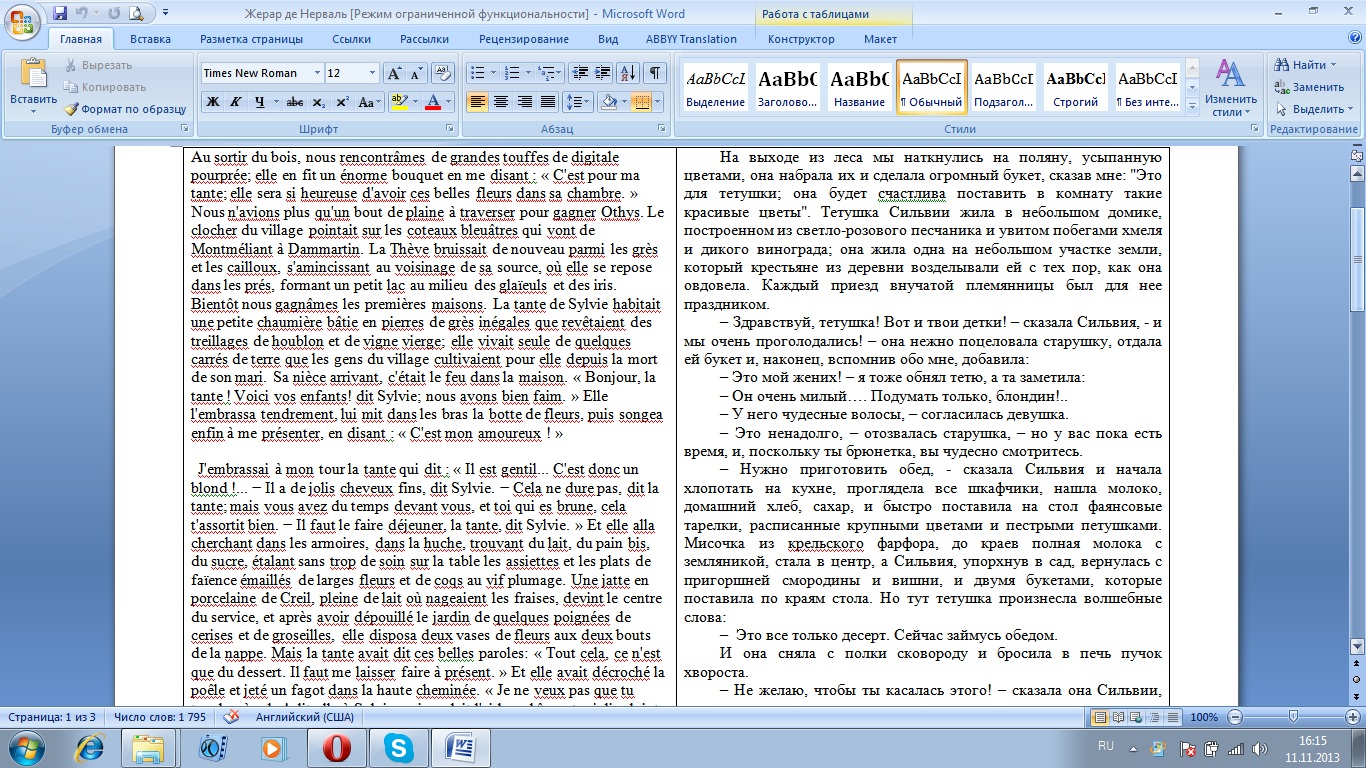Increase the paragraph indent
The image size is (1366, 768).
tap(602, 73)
